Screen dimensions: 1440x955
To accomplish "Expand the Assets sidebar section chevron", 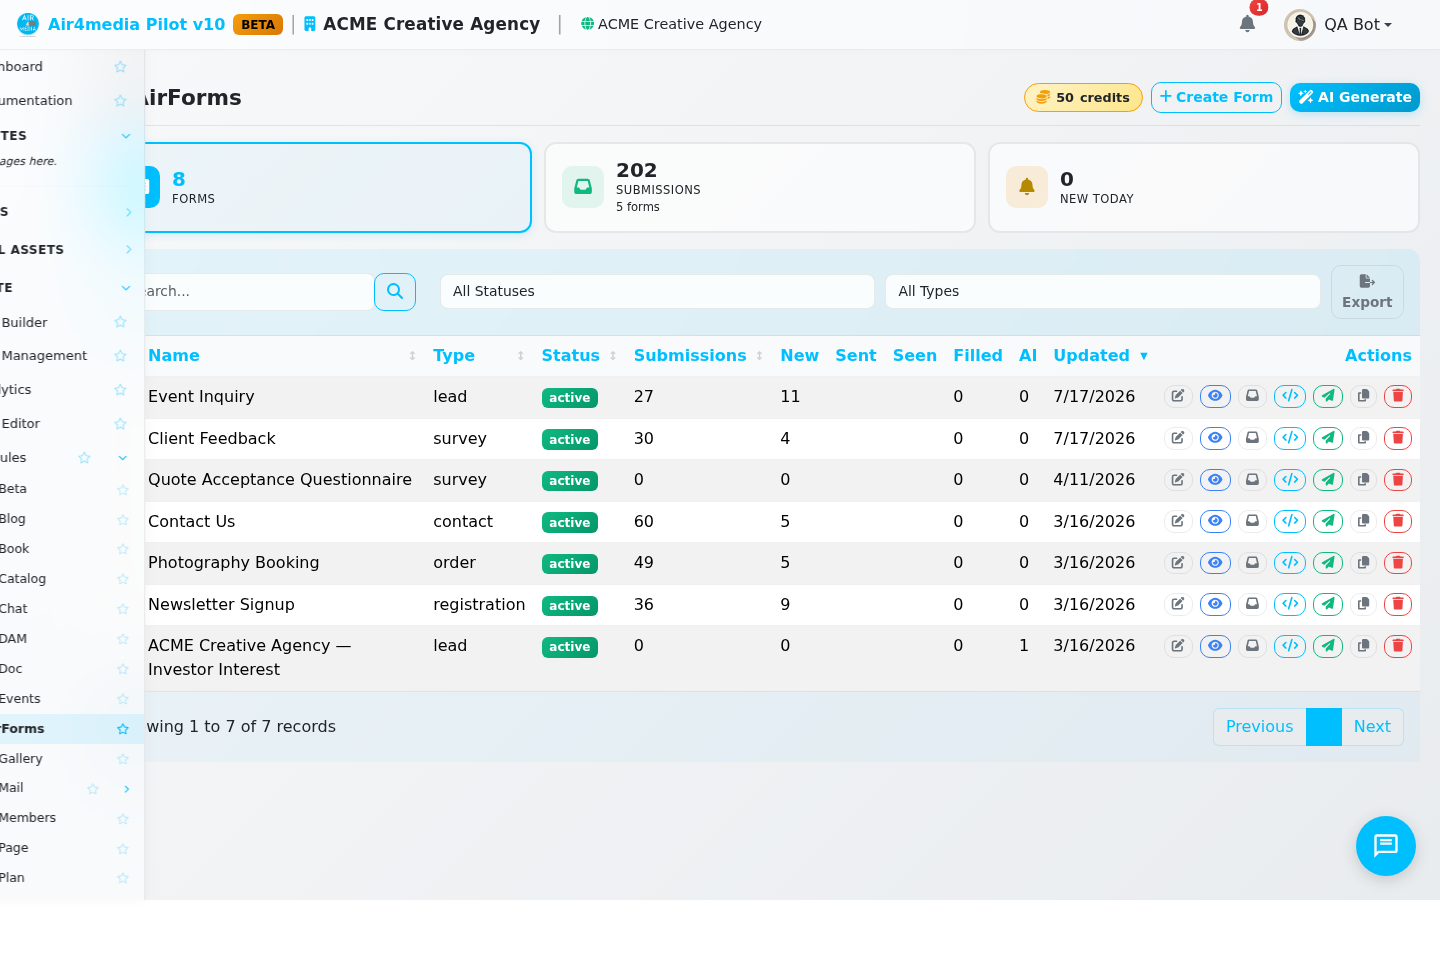I will [x=128, y=249].
